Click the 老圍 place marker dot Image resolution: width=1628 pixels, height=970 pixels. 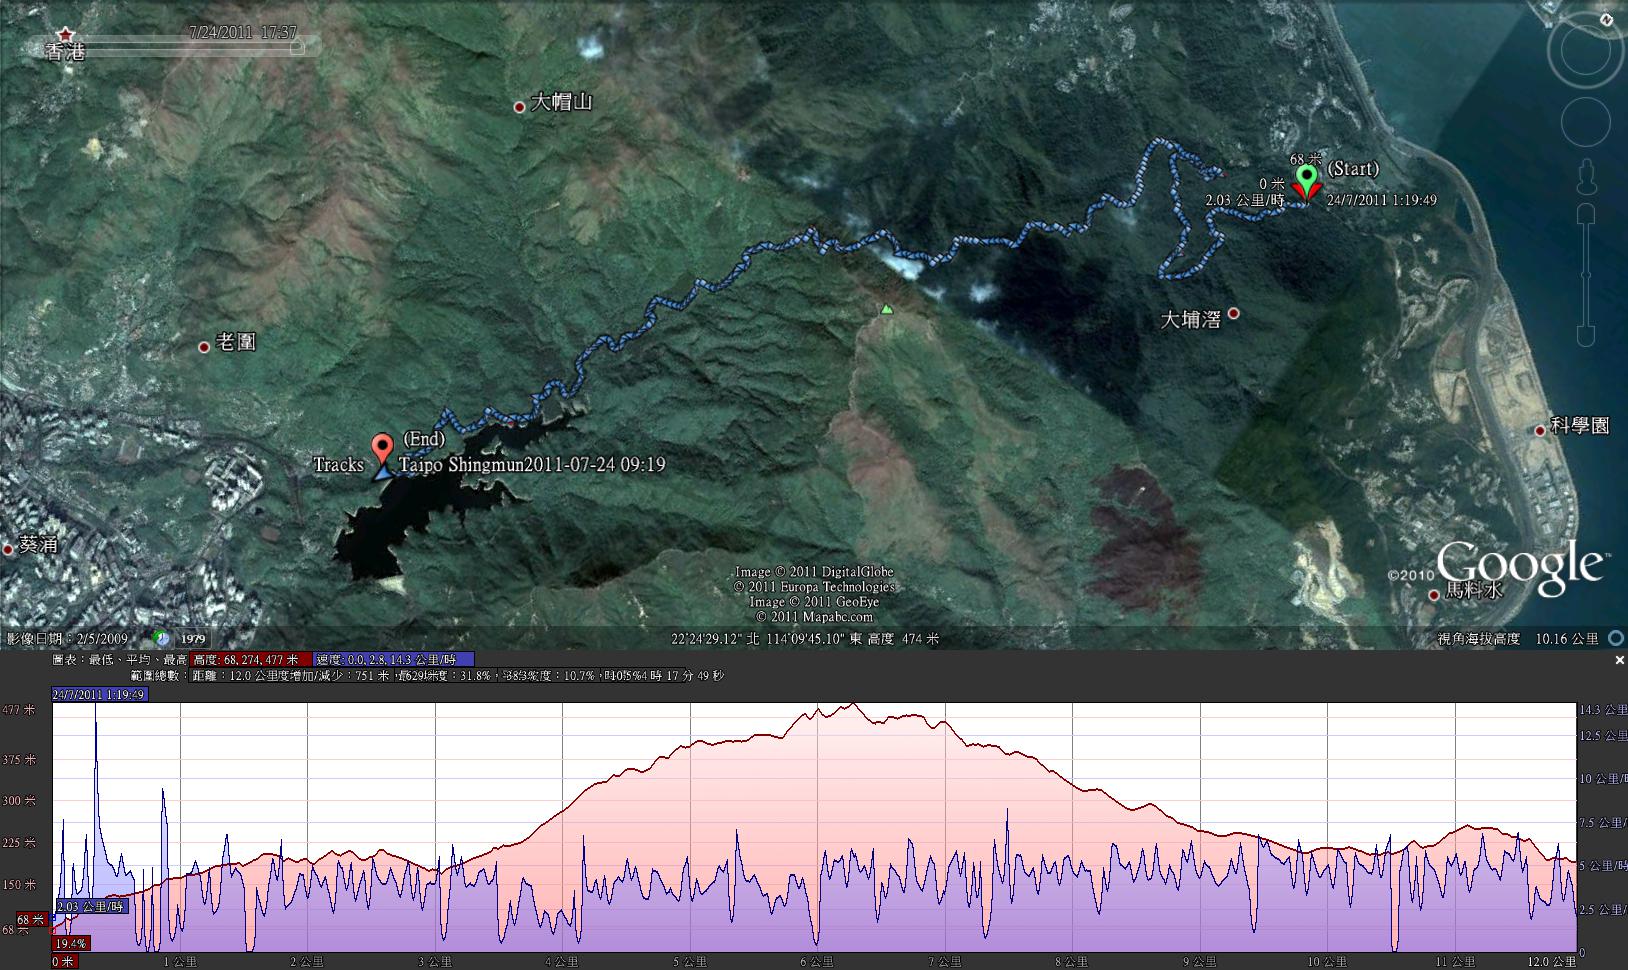pyautogui.click(x=204, y=347)
